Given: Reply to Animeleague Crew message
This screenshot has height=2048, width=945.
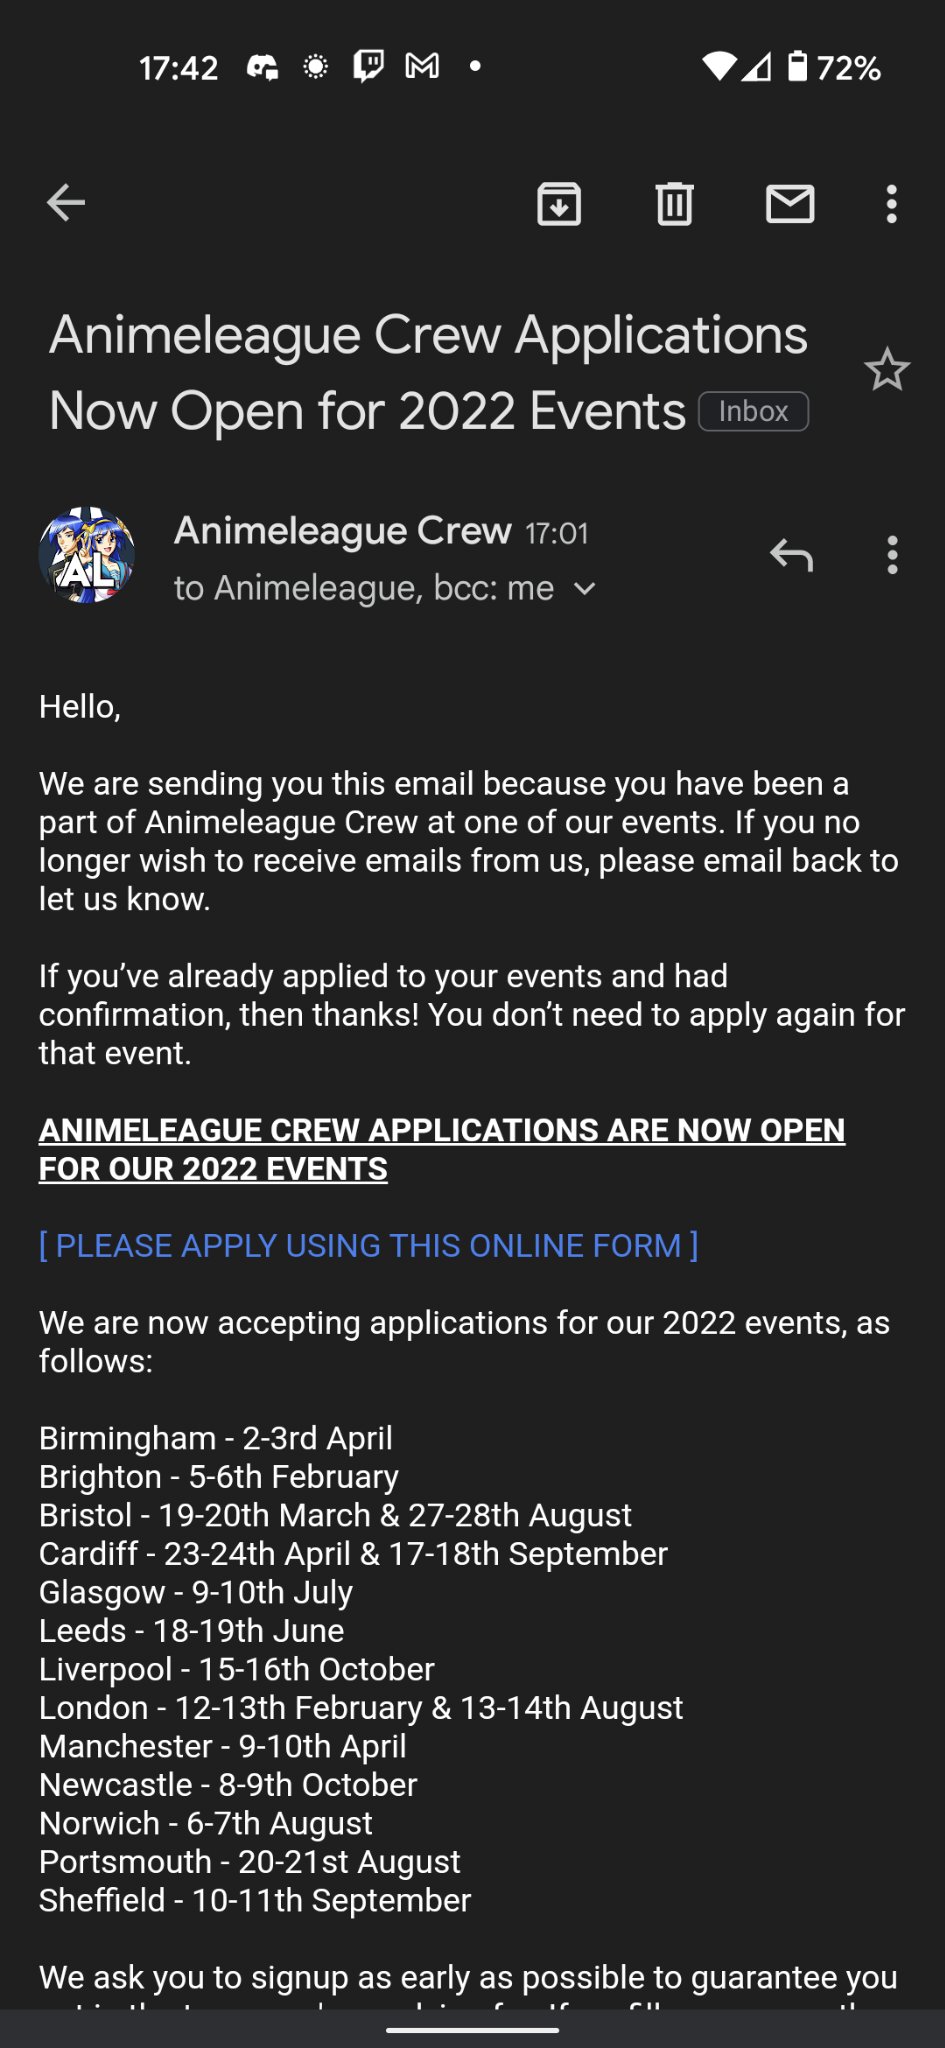Looking at the screenshot, I should tap(791, 554).
